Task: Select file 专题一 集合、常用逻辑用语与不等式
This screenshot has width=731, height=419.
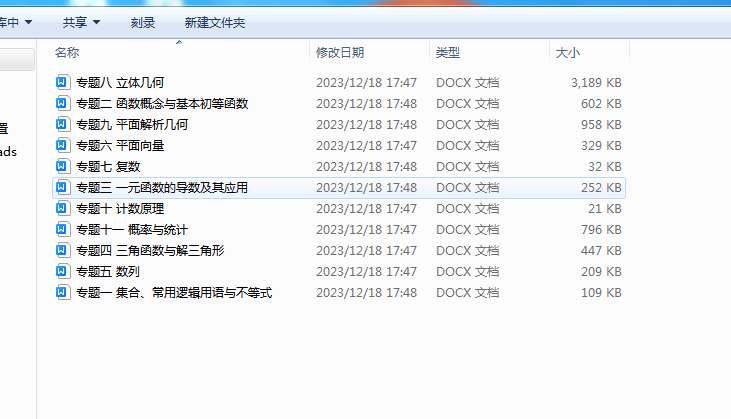Action: (339, 293)
